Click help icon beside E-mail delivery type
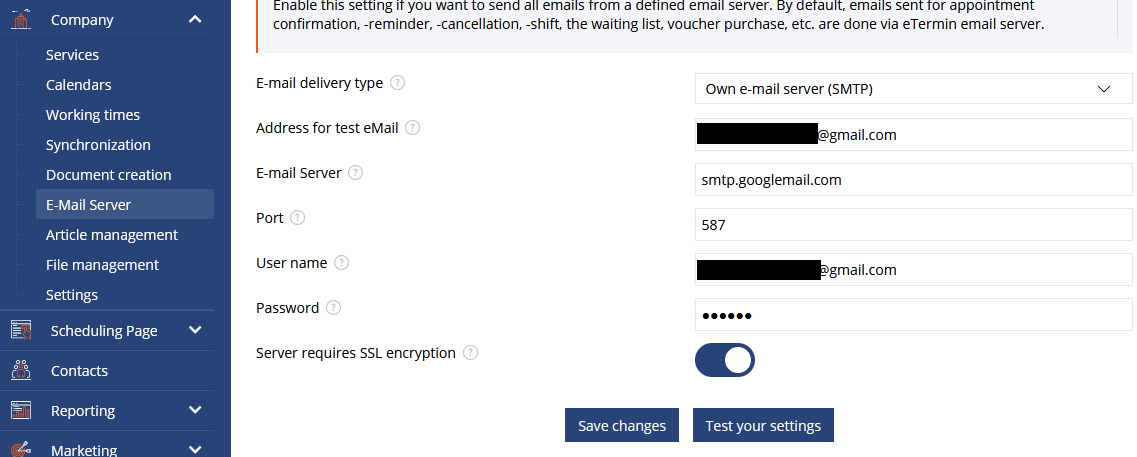The width and height of the screenshot is (1137, 457). tap(398, 83)
